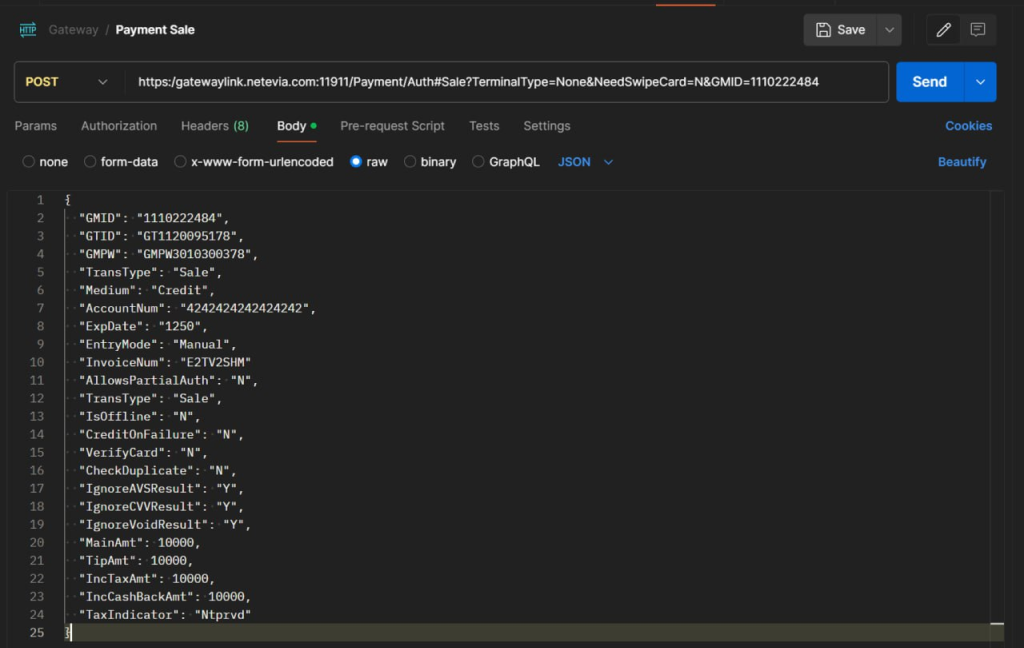Open the POST method dropdown

click(66, 82)
